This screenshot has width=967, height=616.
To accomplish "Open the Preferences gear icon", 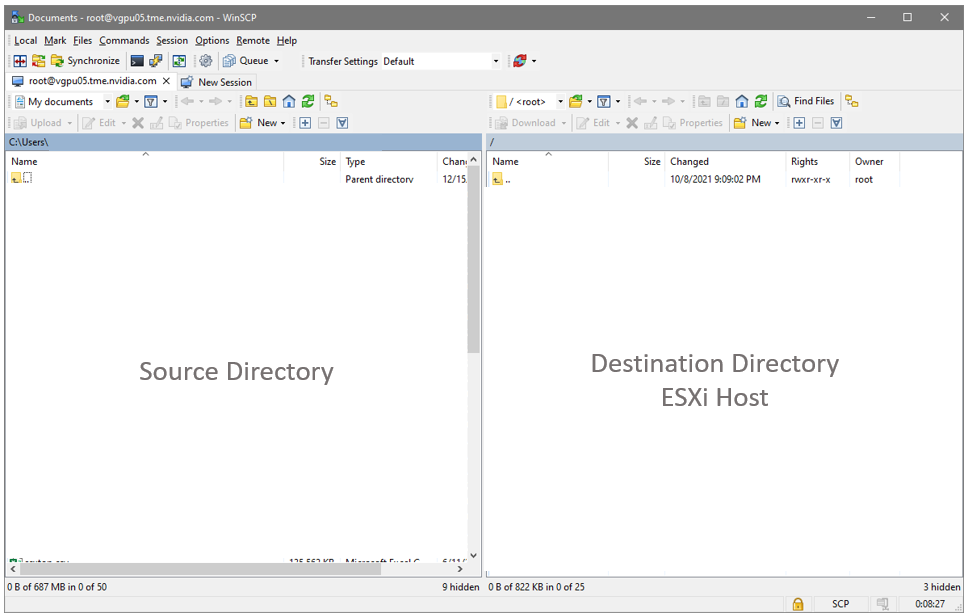I will pos(206,61).
